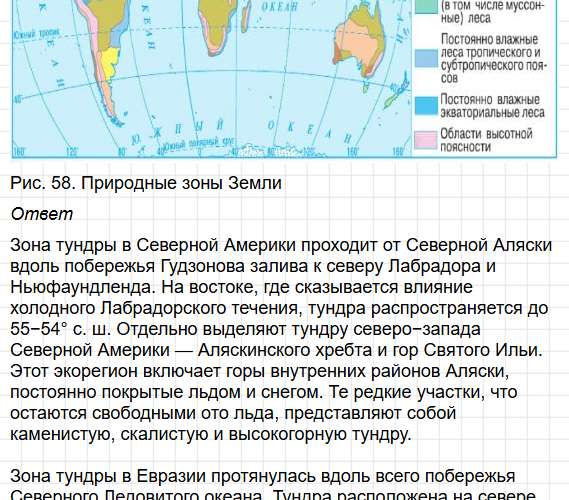Viewport: 569px width, 500px height.
Task: Click the line 'каменистую, скалистую и высокогорную тундру.'
Action: click(211, 434)
